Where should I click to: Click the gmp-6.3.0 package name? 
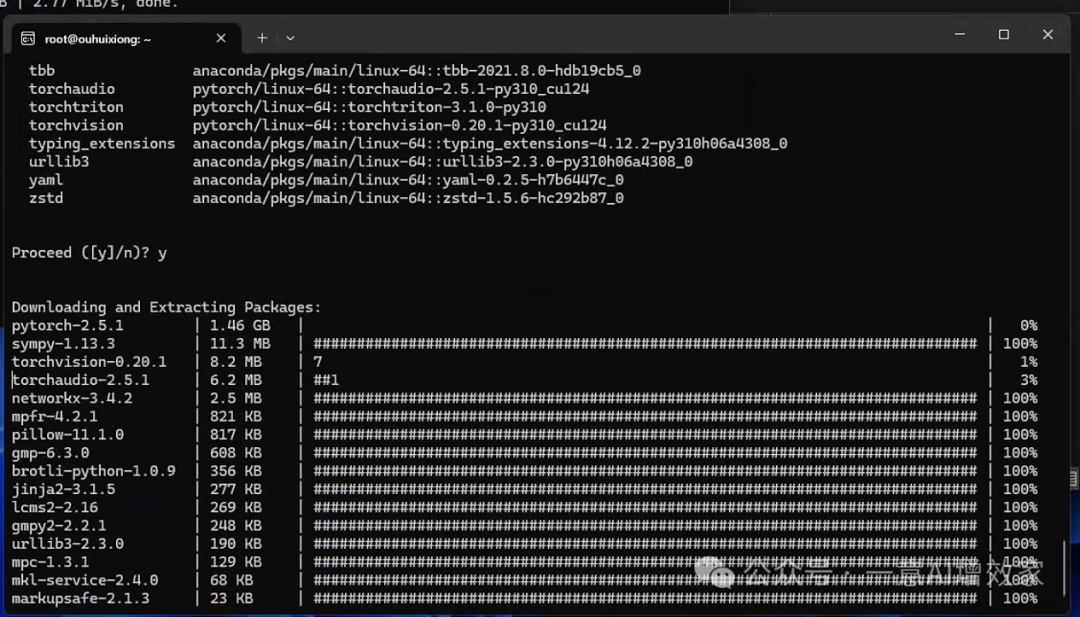(x=50, y=453)
